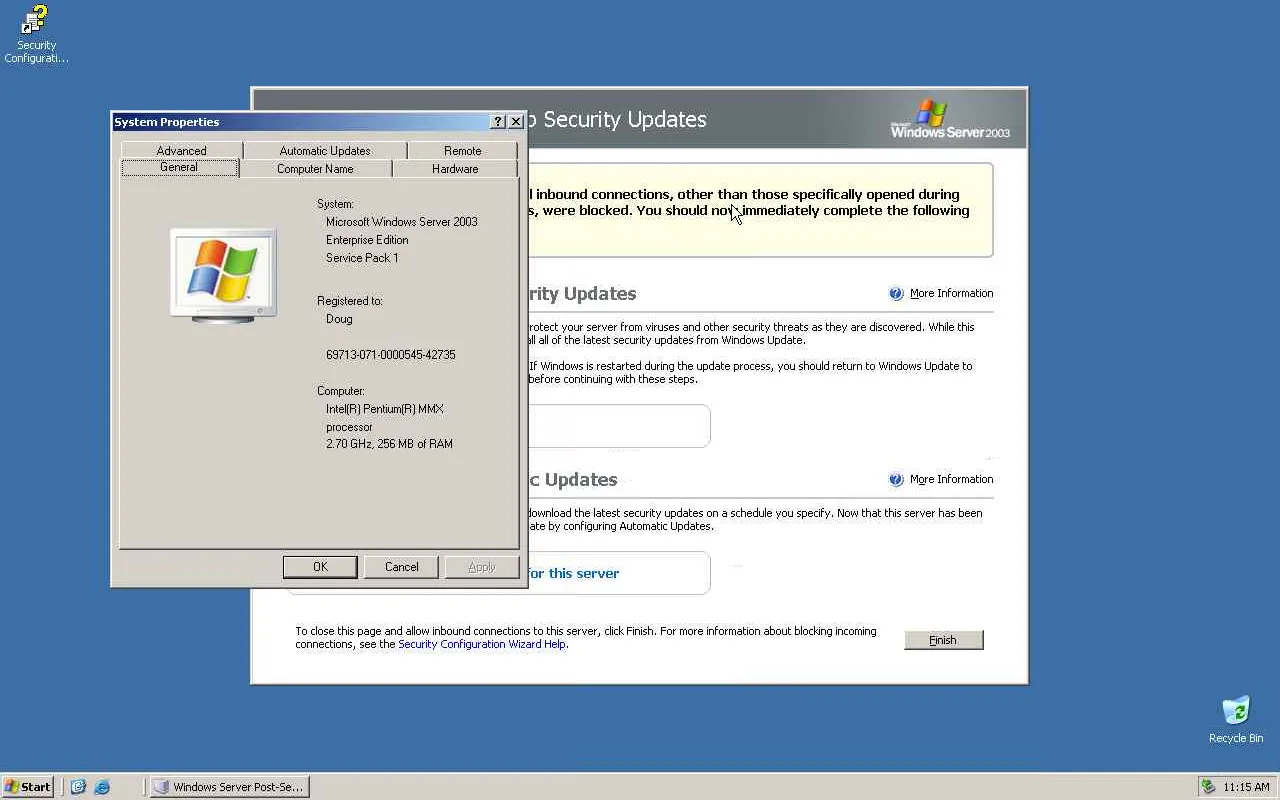This screenshot has width=1280, height=800.
Task: Click the product ID 69713-071-0000545-42735
Action: click(391, 355)
